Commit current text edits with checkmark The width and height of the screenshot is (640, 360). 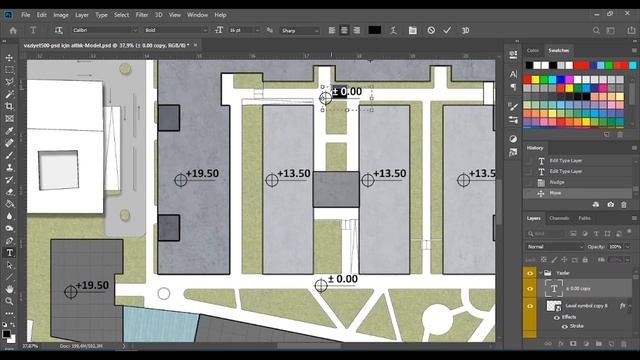pyautogui.click(x=447, y=30)
